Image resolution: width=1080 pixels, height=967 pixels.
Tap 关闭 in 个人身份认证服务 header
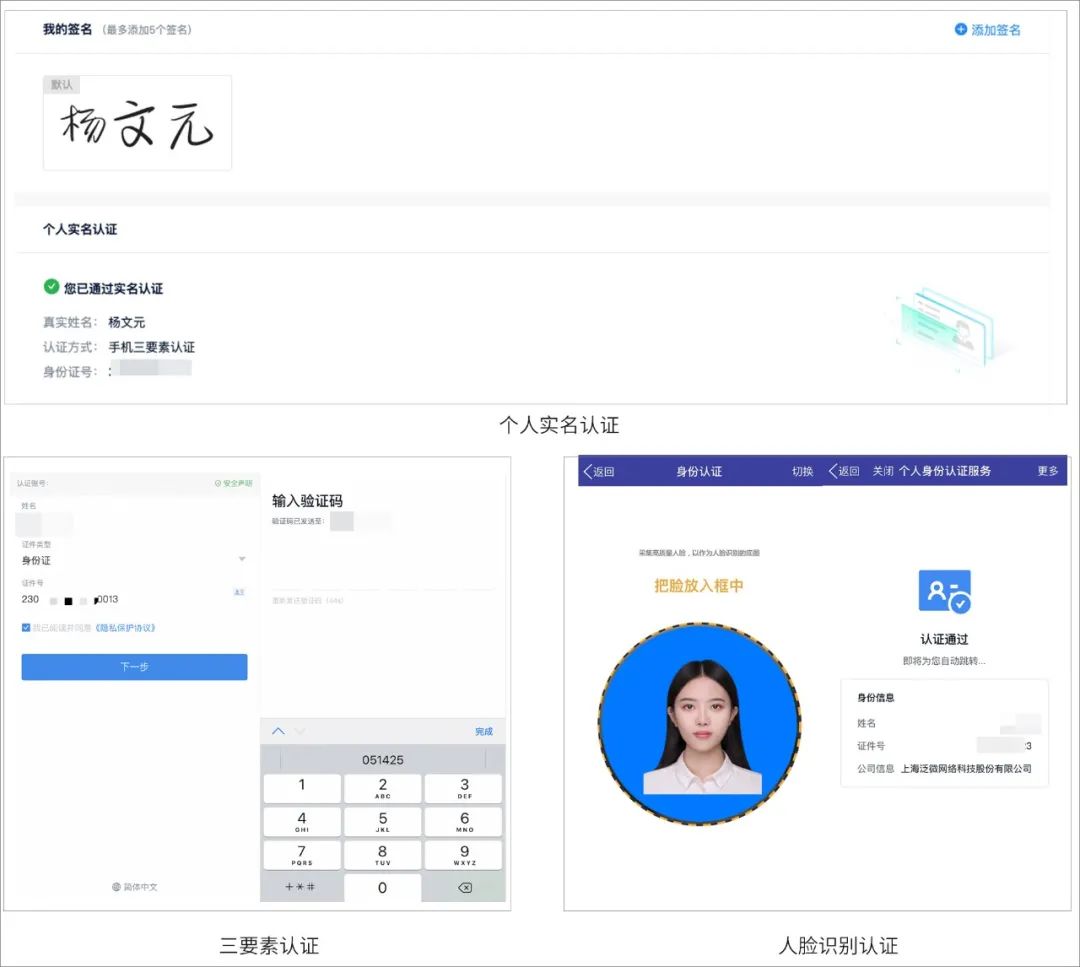(x=882, y=471)
